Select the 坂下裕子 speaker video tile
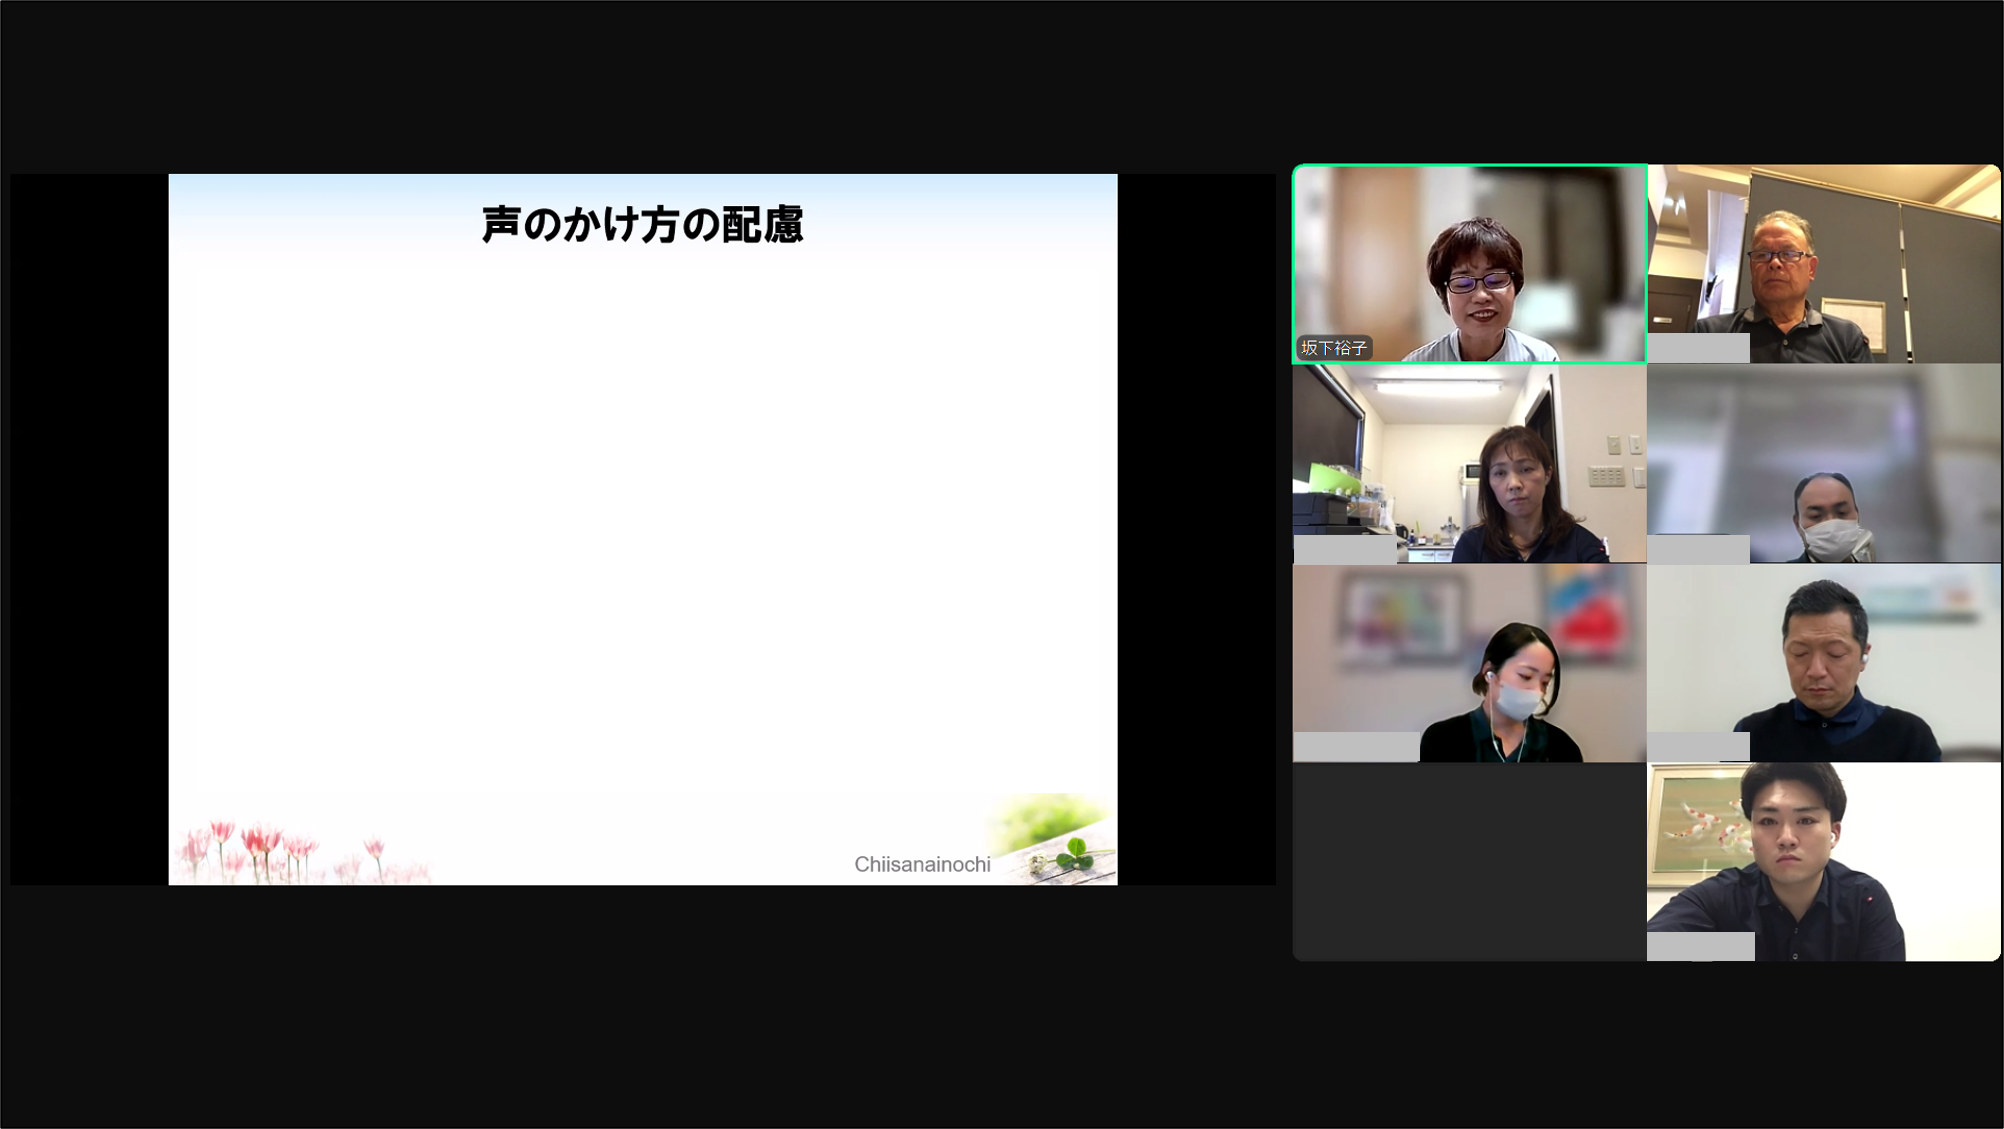 (1469, 264)
